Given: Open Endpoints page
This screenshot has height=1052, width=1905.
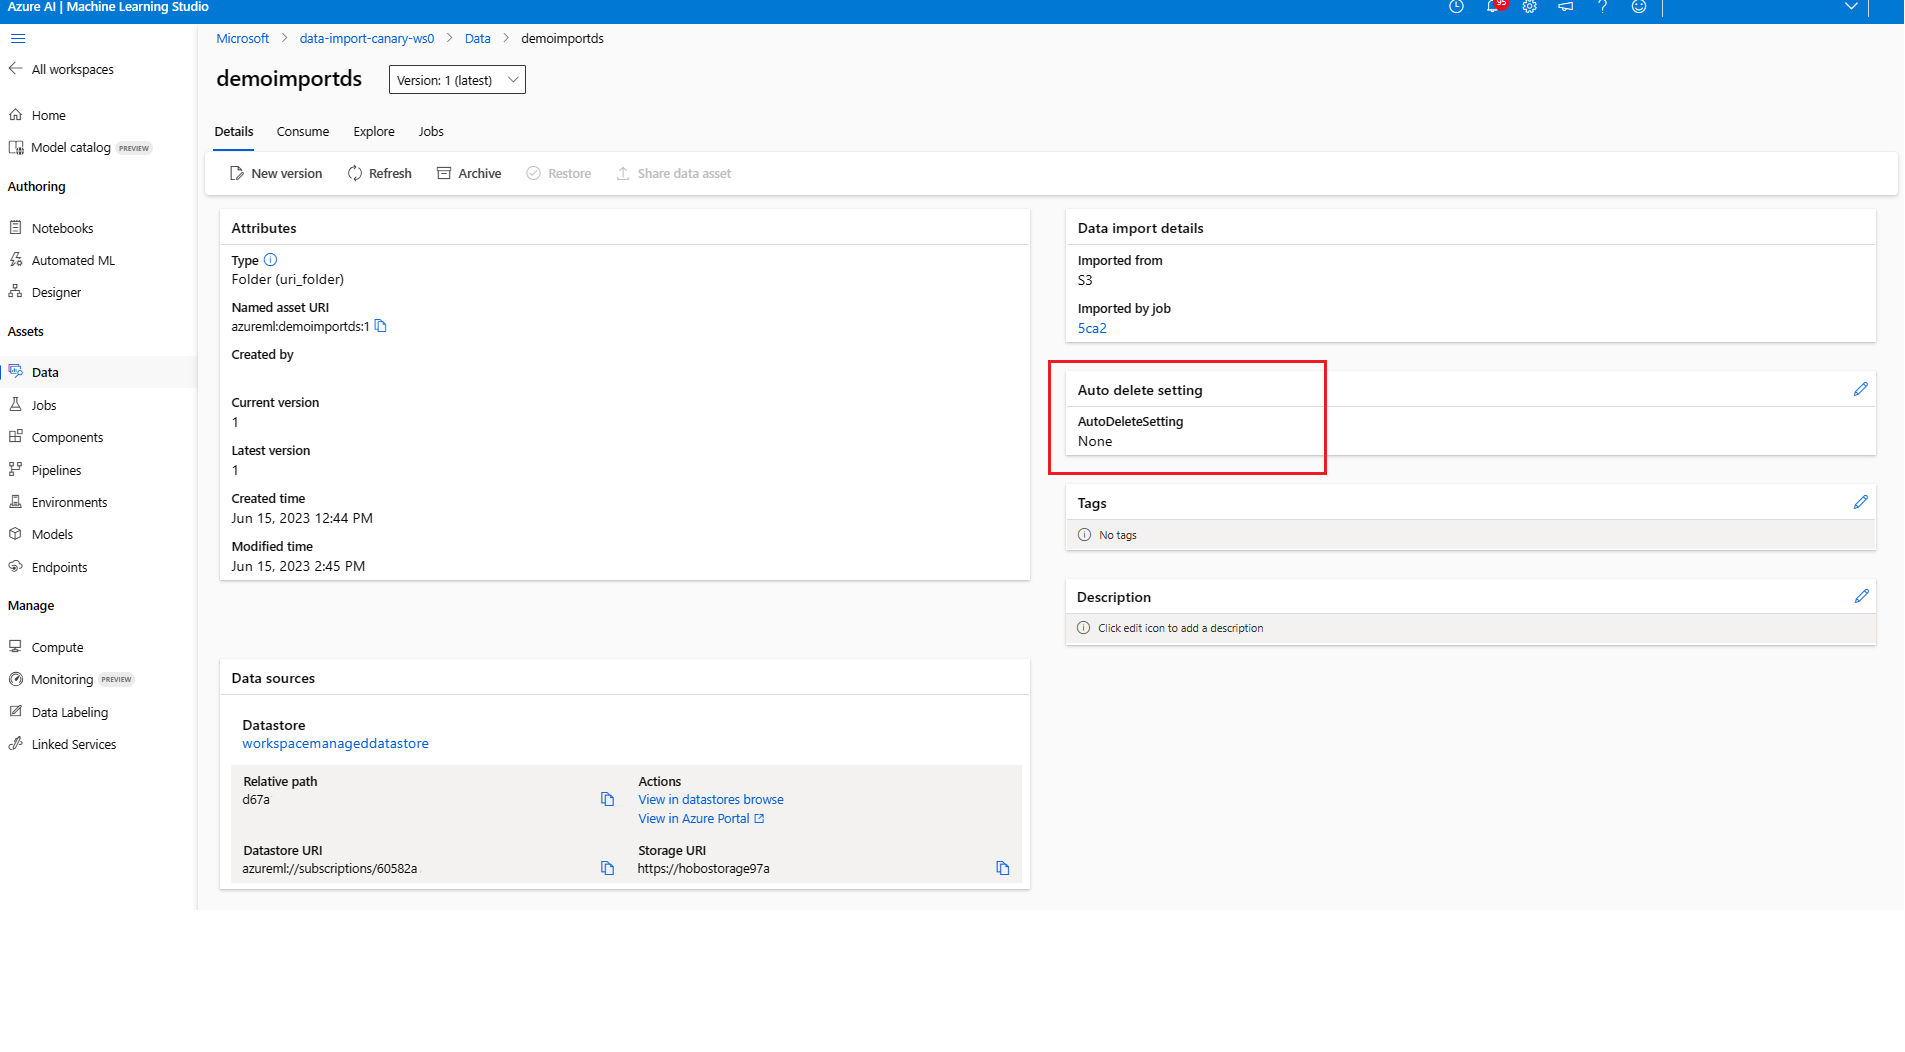Looking at the screenshot, I should pyautogui.click(x=48, y=567).
